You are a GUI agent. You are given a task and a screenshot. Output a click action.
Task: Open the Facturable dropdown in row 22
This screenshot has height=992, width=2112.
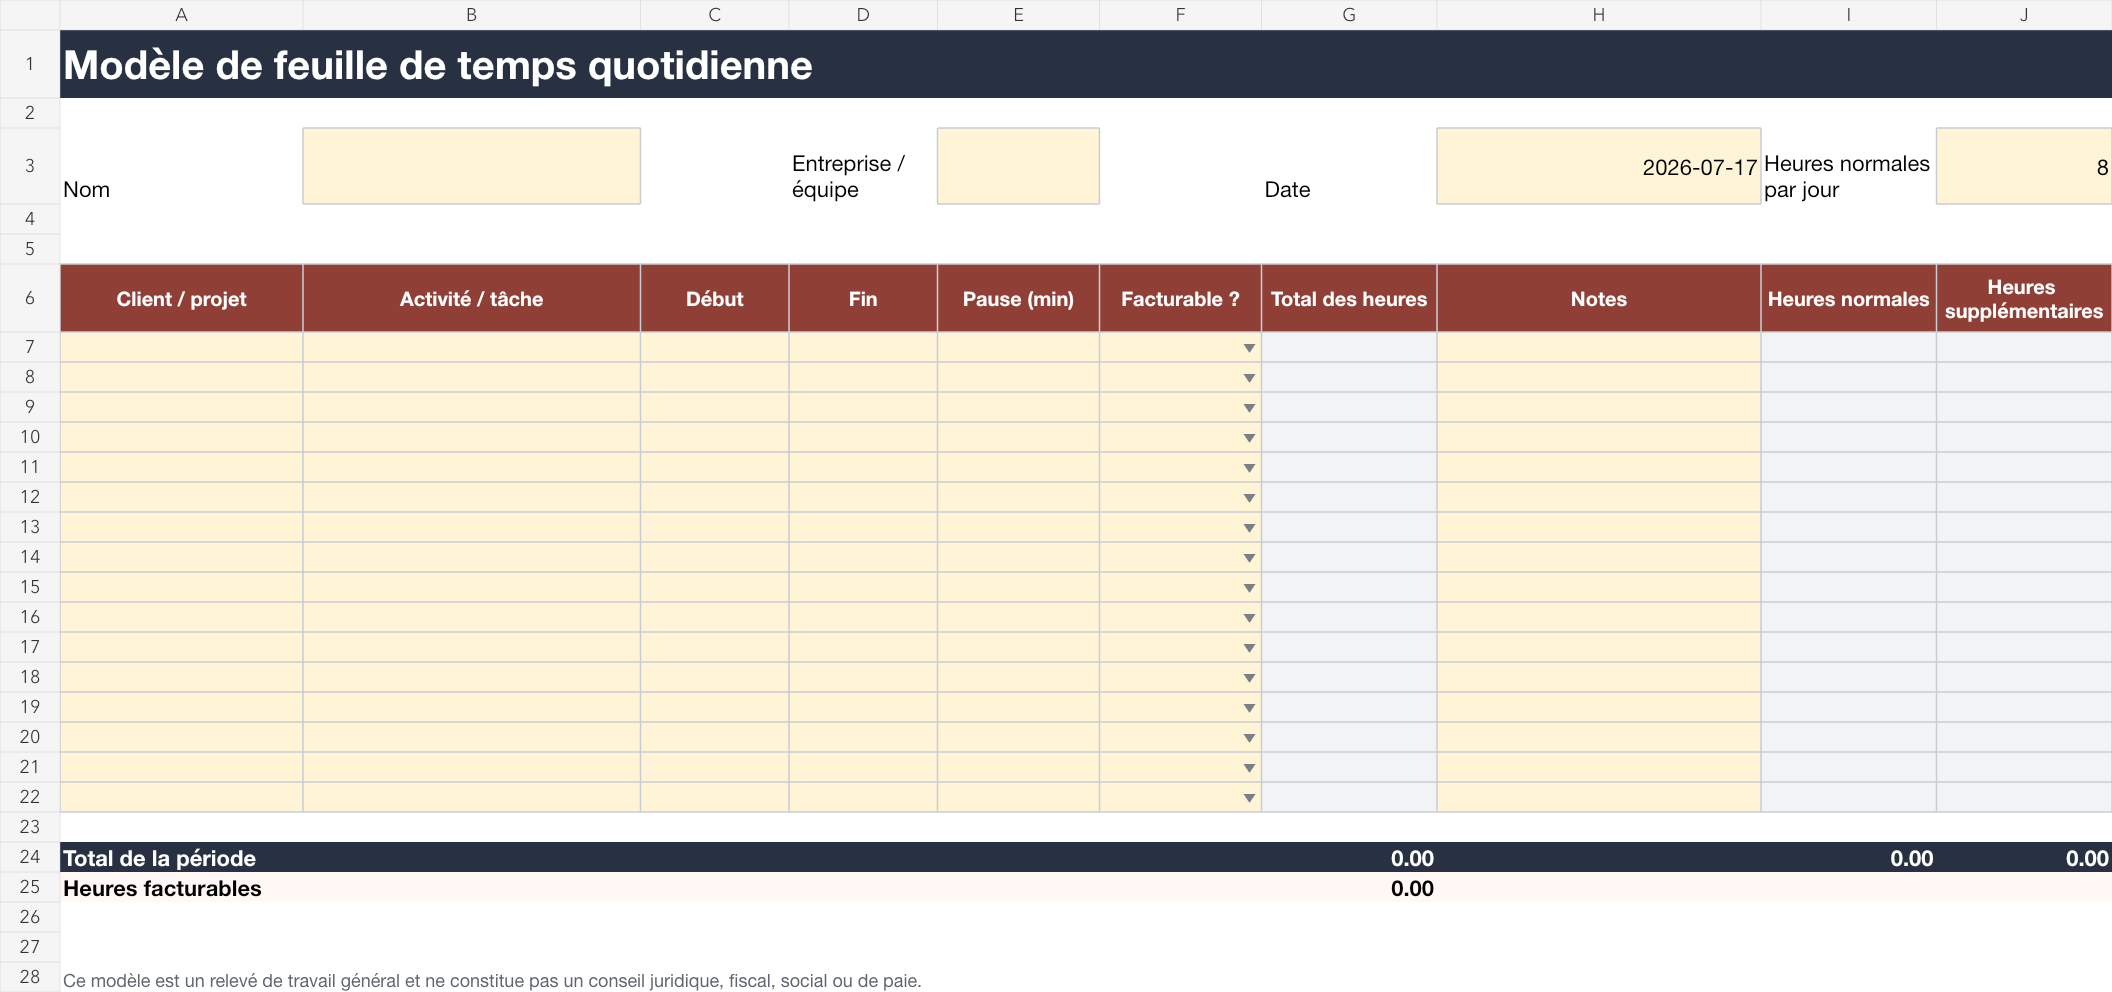pos(1249,798)
